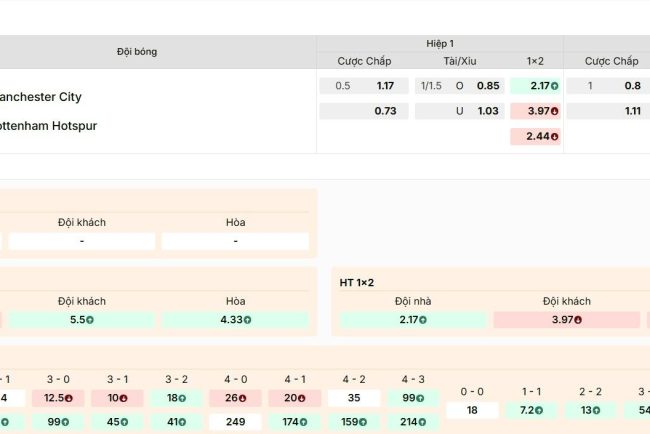Screen dimensions: 650x434
Task: Click the red down arrow beside 2.44
Action: click(x=554, y=136)
